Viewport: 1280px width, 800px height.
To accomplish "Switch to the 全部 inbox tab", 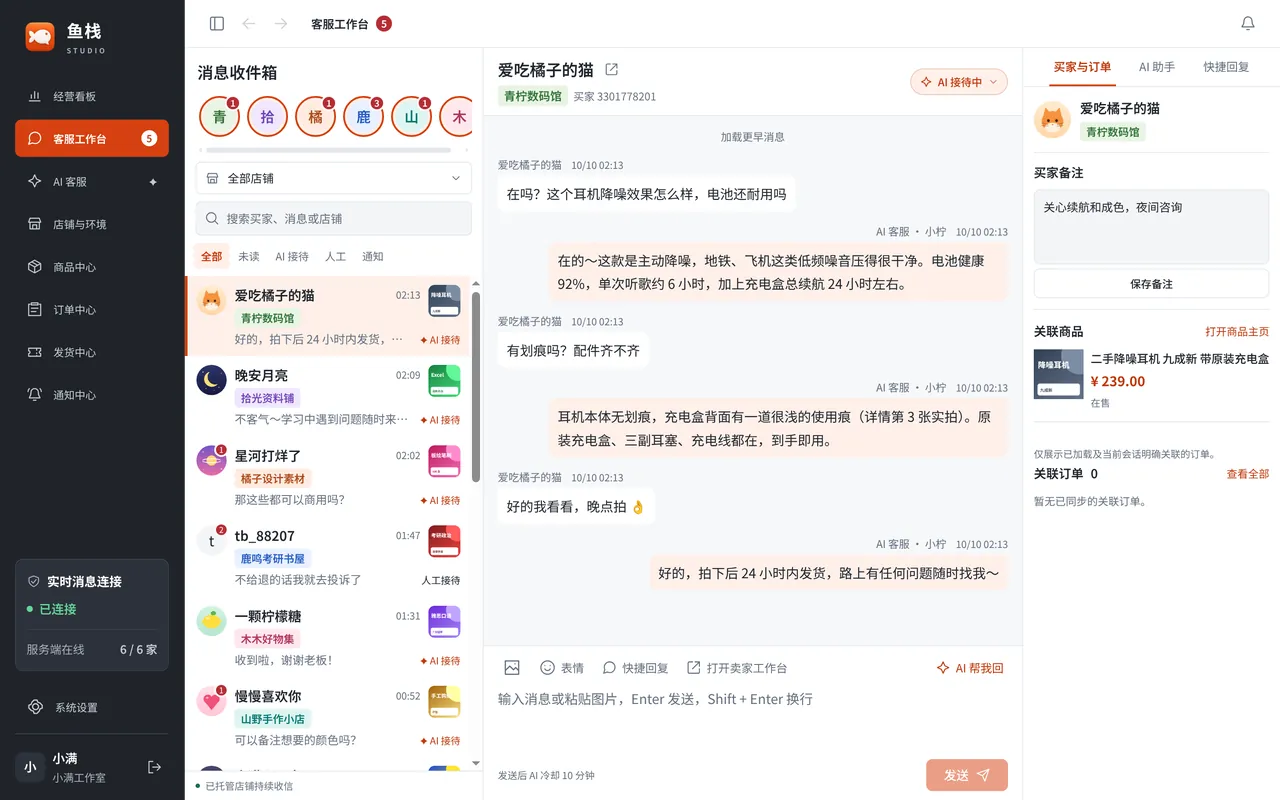I will tap(212, 257).
